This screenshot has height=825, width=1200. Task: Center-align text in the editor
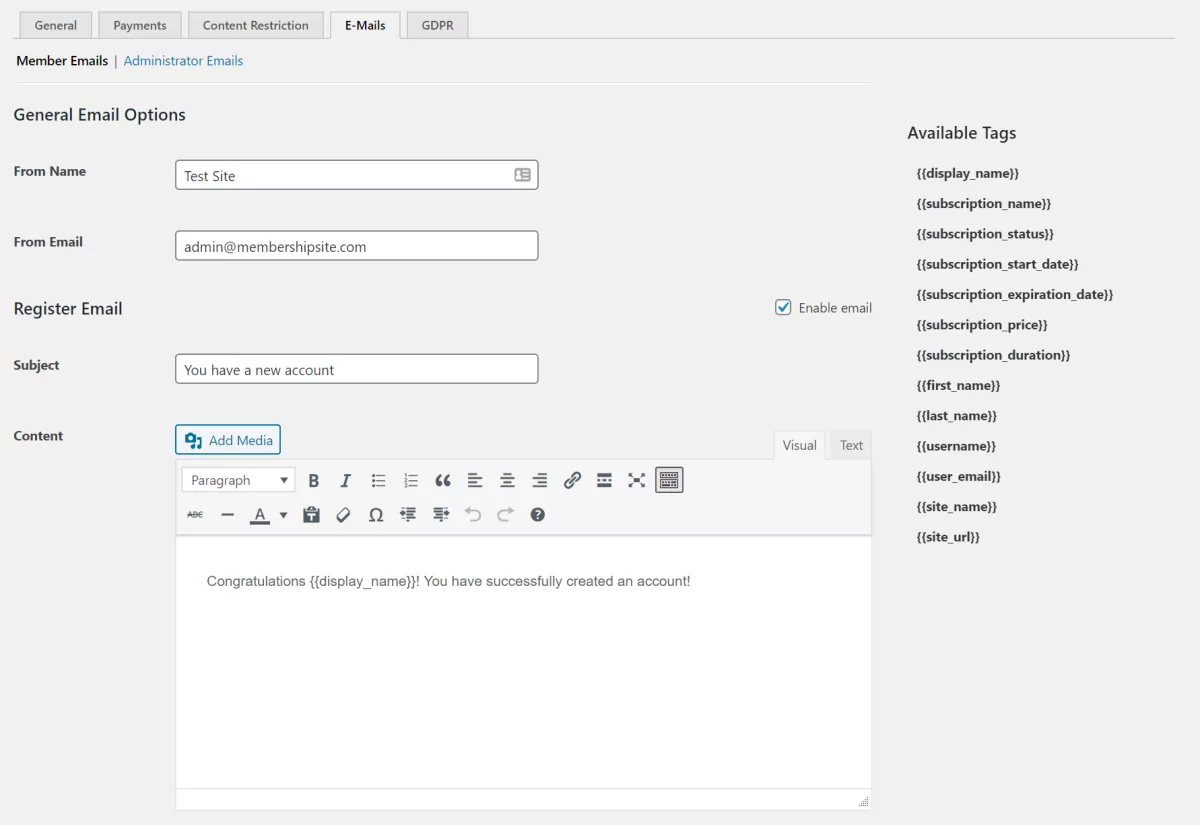tap(507, 481)
